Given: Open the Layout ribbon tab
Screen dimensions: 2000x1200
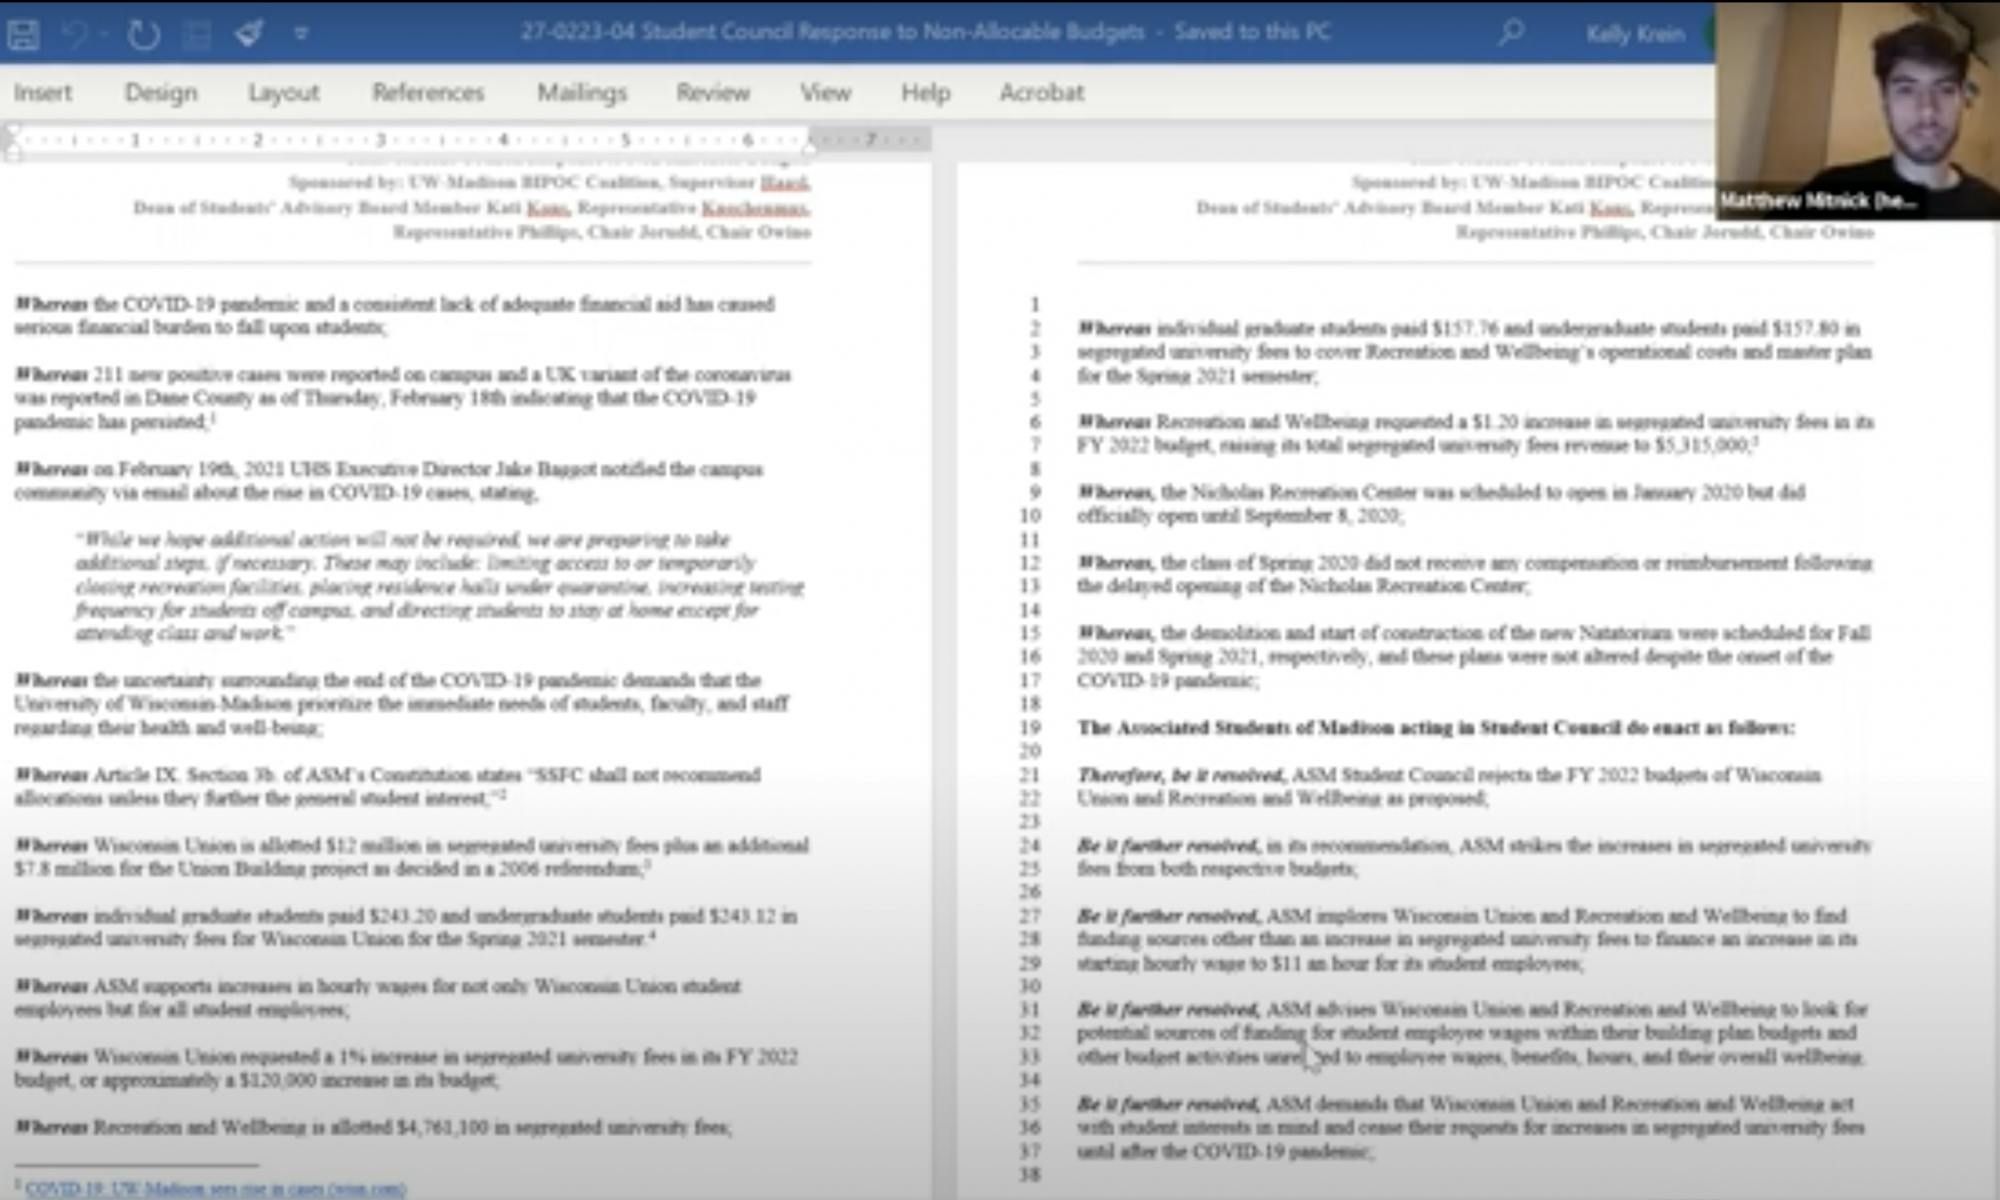Looking at the screenshot, I should click(284, 93).
